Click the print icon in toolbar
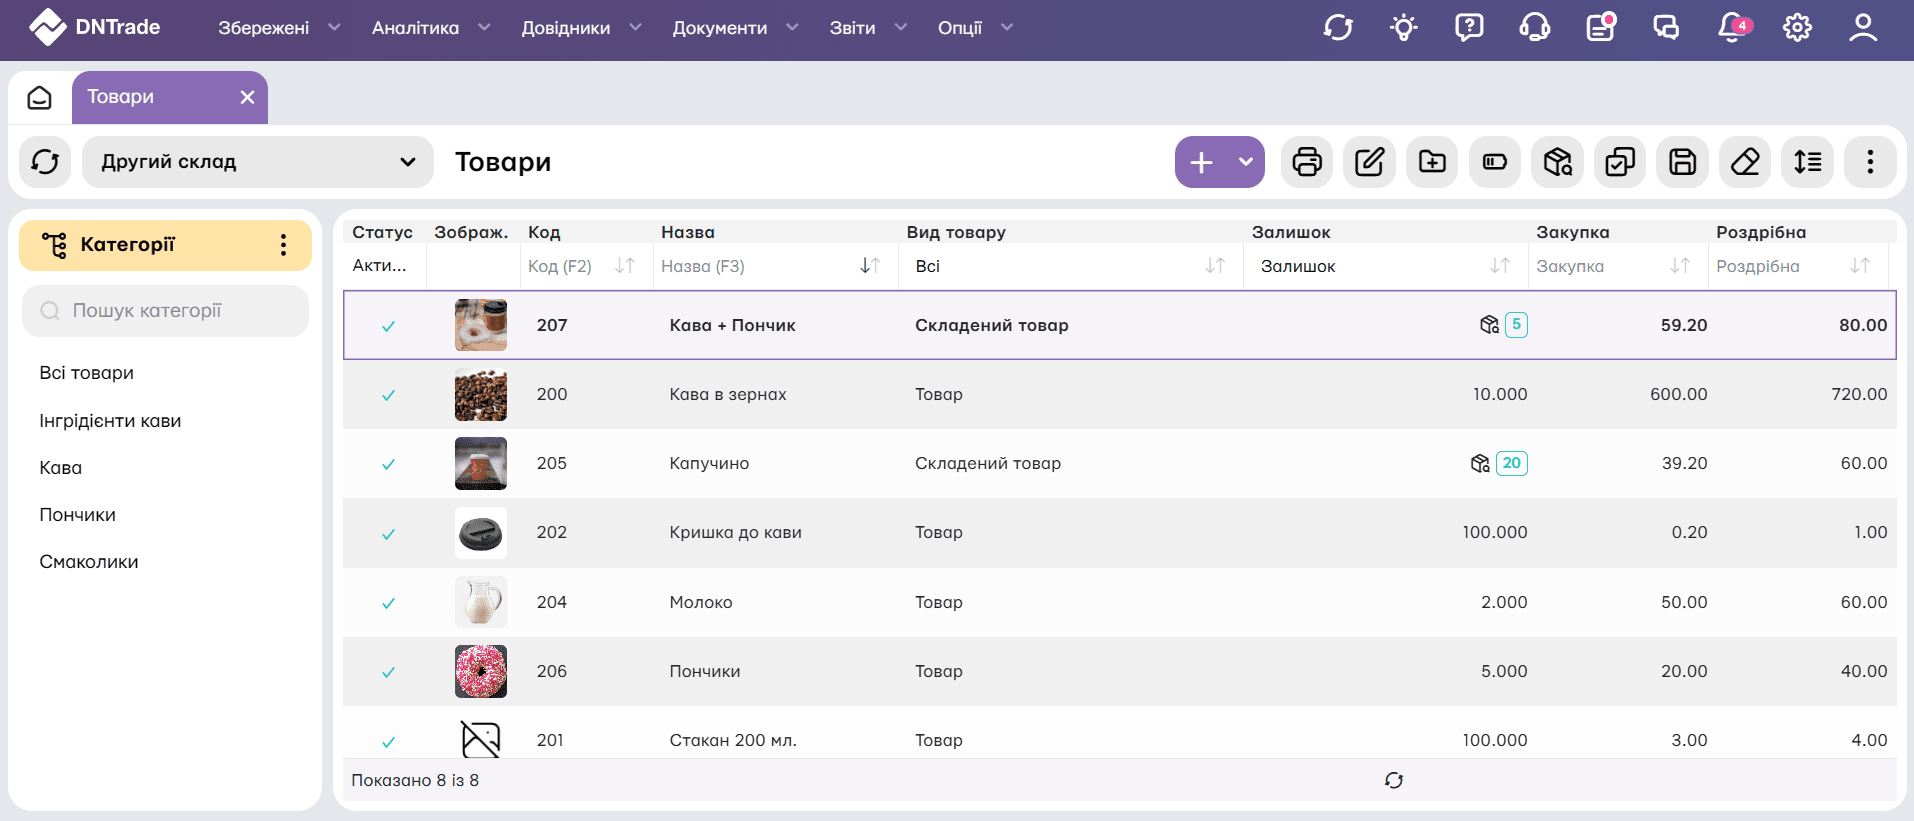This screenshot has height=821, width=1914. (x=1307, y=162)
